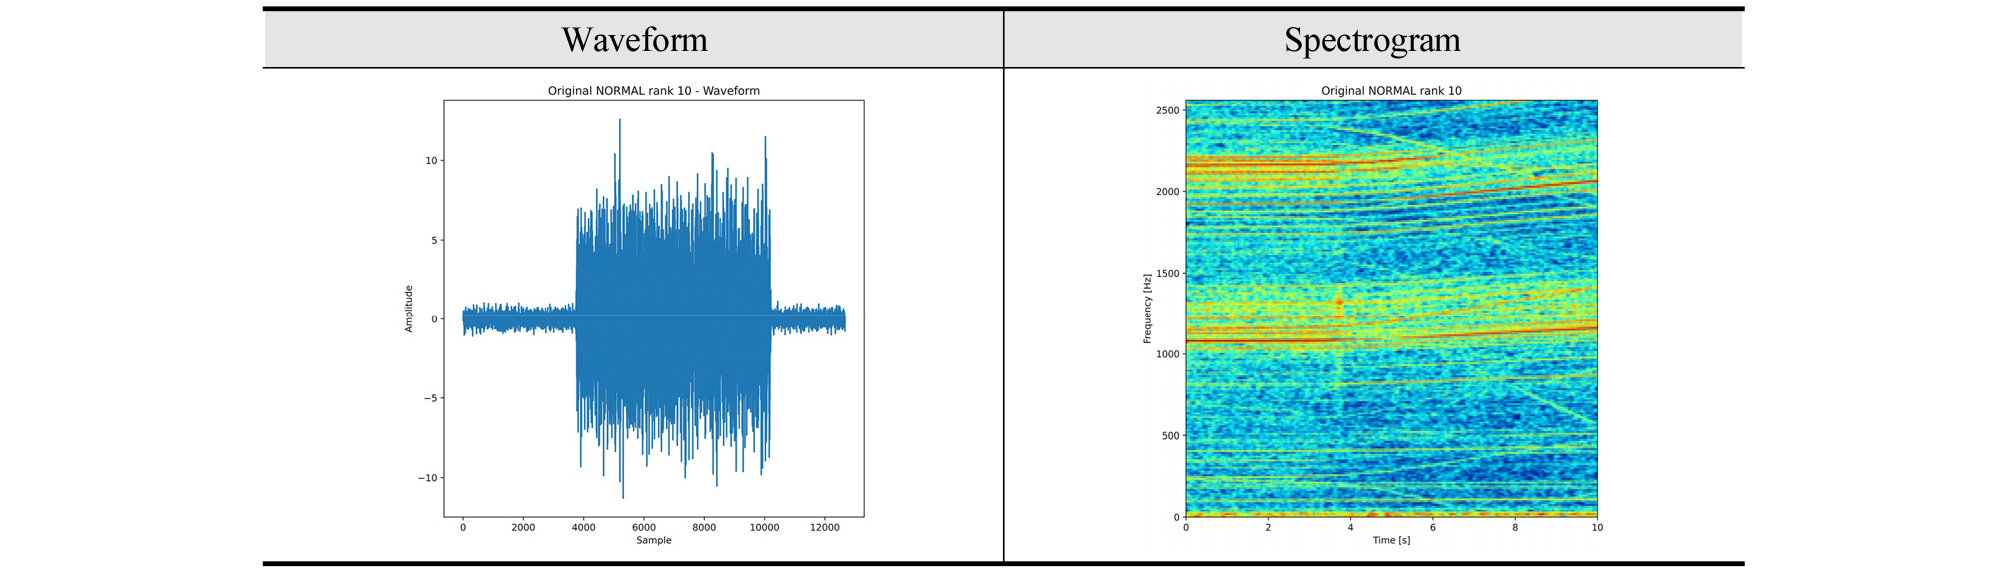Screen dimensions: 2008x571
Task: Click the 'Sample' x-axis label
Action: (x=653, y=541)
